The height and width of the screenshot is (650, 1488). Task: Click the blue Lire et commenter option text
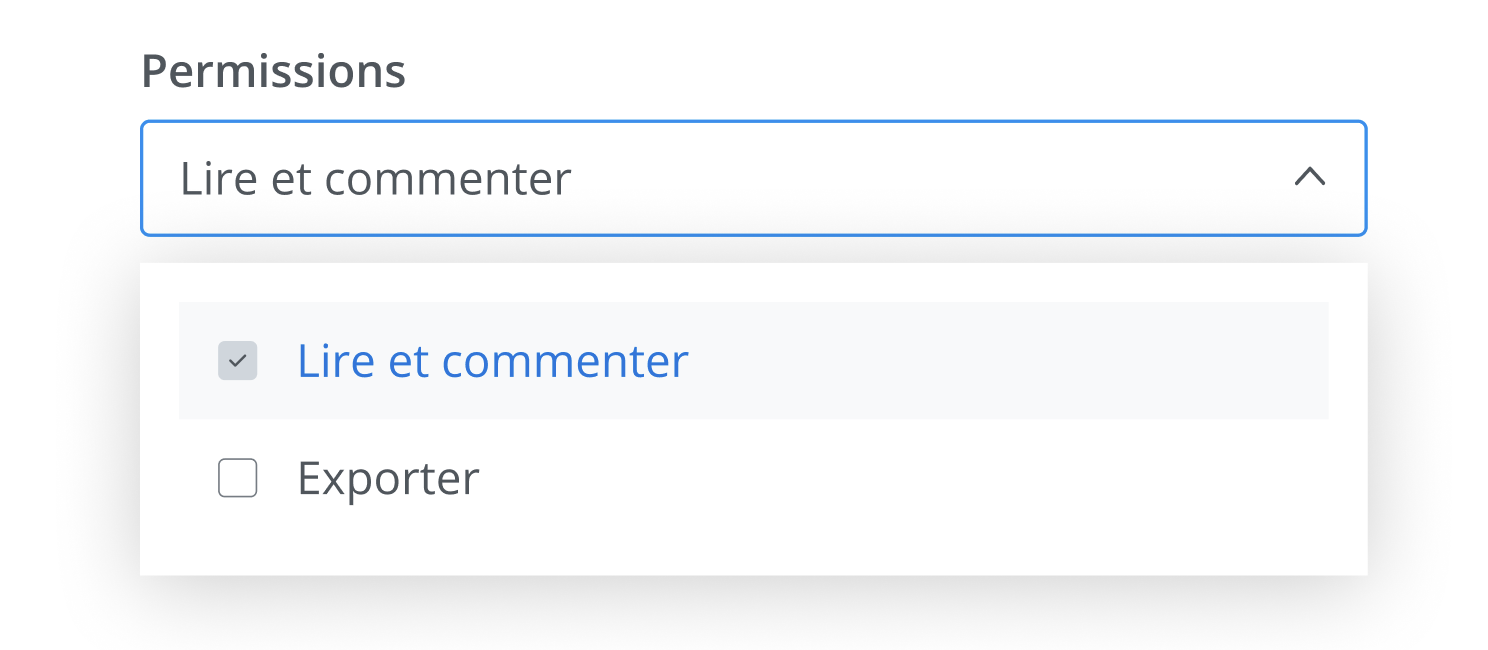(x=493, y=361)
